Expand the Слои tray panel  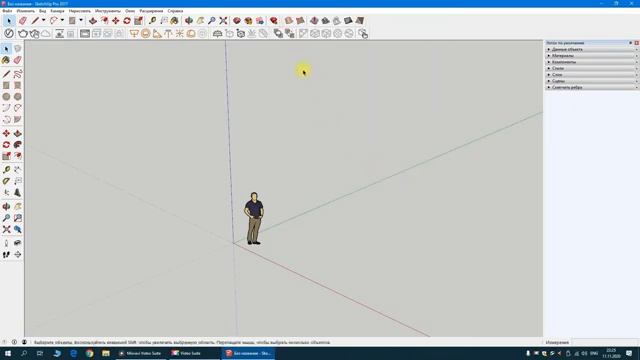(592, 75)
